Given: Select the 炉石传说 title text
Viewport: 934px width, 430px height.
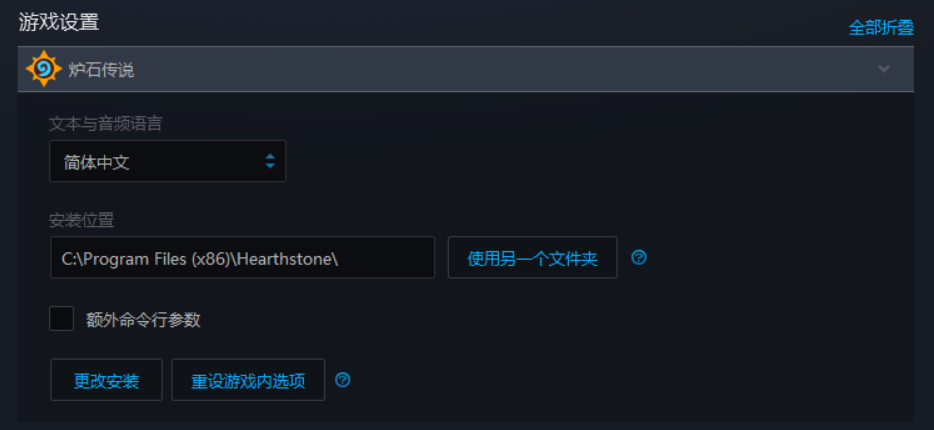Looking at the screenshot, I should (101, 70).
